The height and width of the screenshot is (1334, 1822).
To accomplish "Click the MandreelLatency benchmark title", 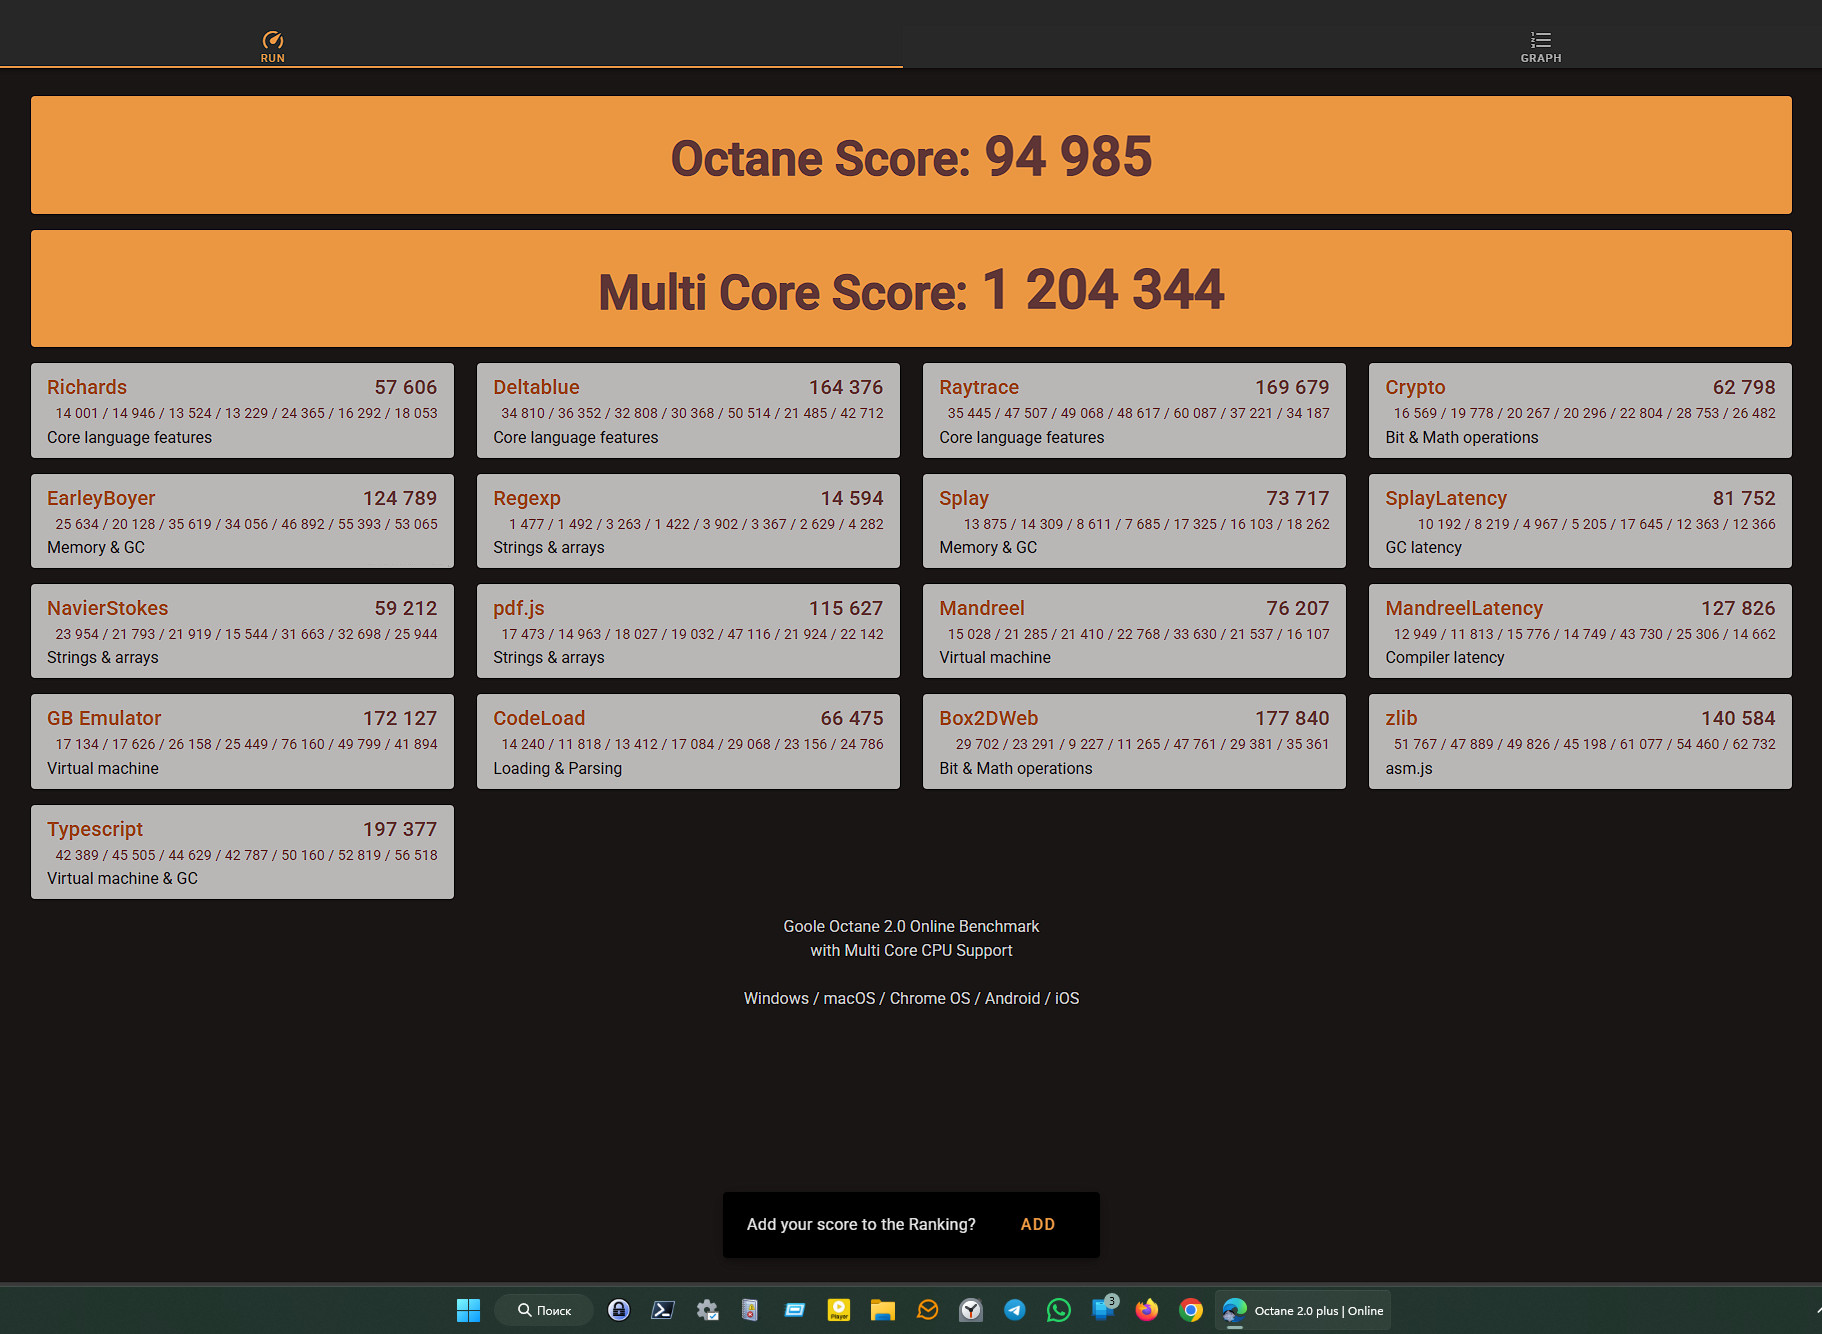I will pyautogui.click(x=1464, y=608).
